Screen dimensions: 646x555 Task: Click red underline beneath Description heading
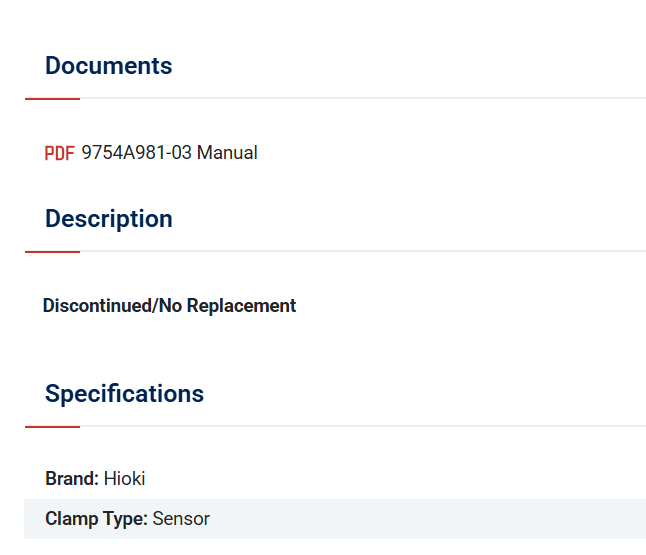click(52, 252)
